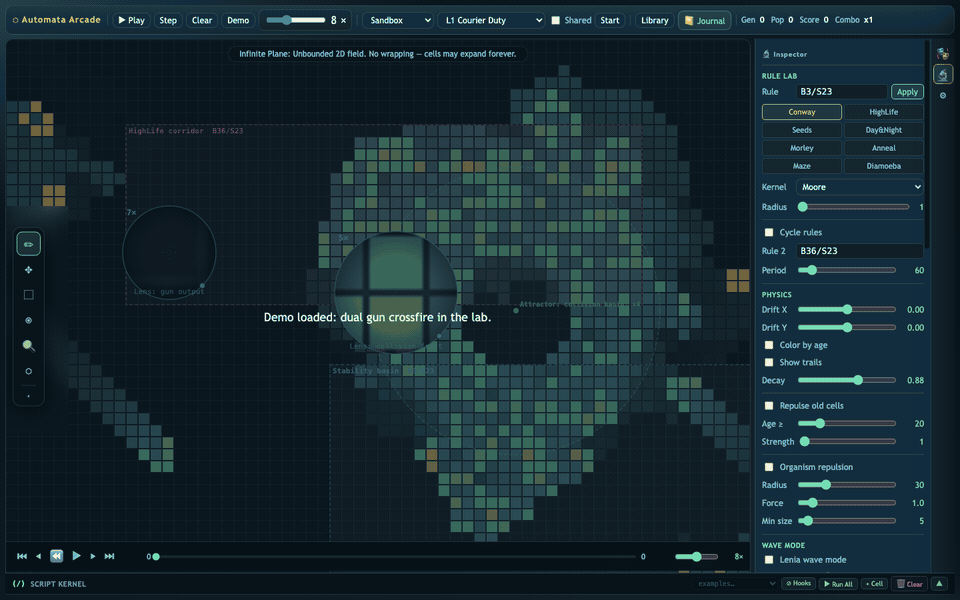Select the Anneal rule preset
Screen dimensions: 960x600
[x=883, y=148]
